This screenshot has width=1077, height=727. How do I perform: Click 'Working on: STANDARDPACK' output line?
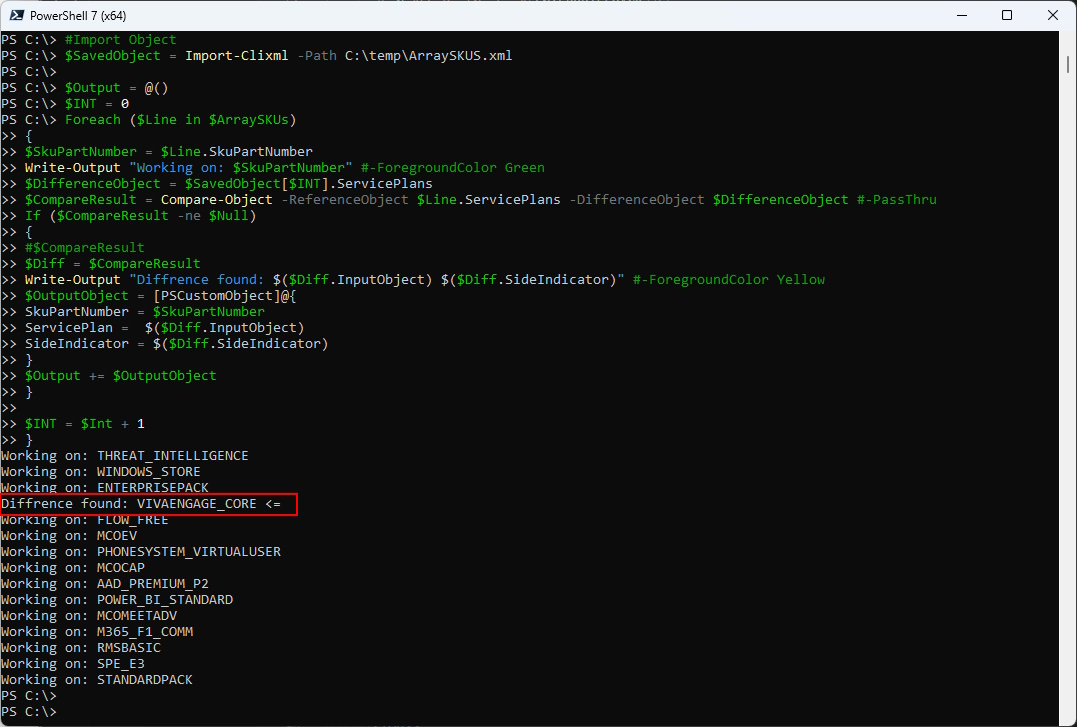pyautogui.click(x=97, y=680)
